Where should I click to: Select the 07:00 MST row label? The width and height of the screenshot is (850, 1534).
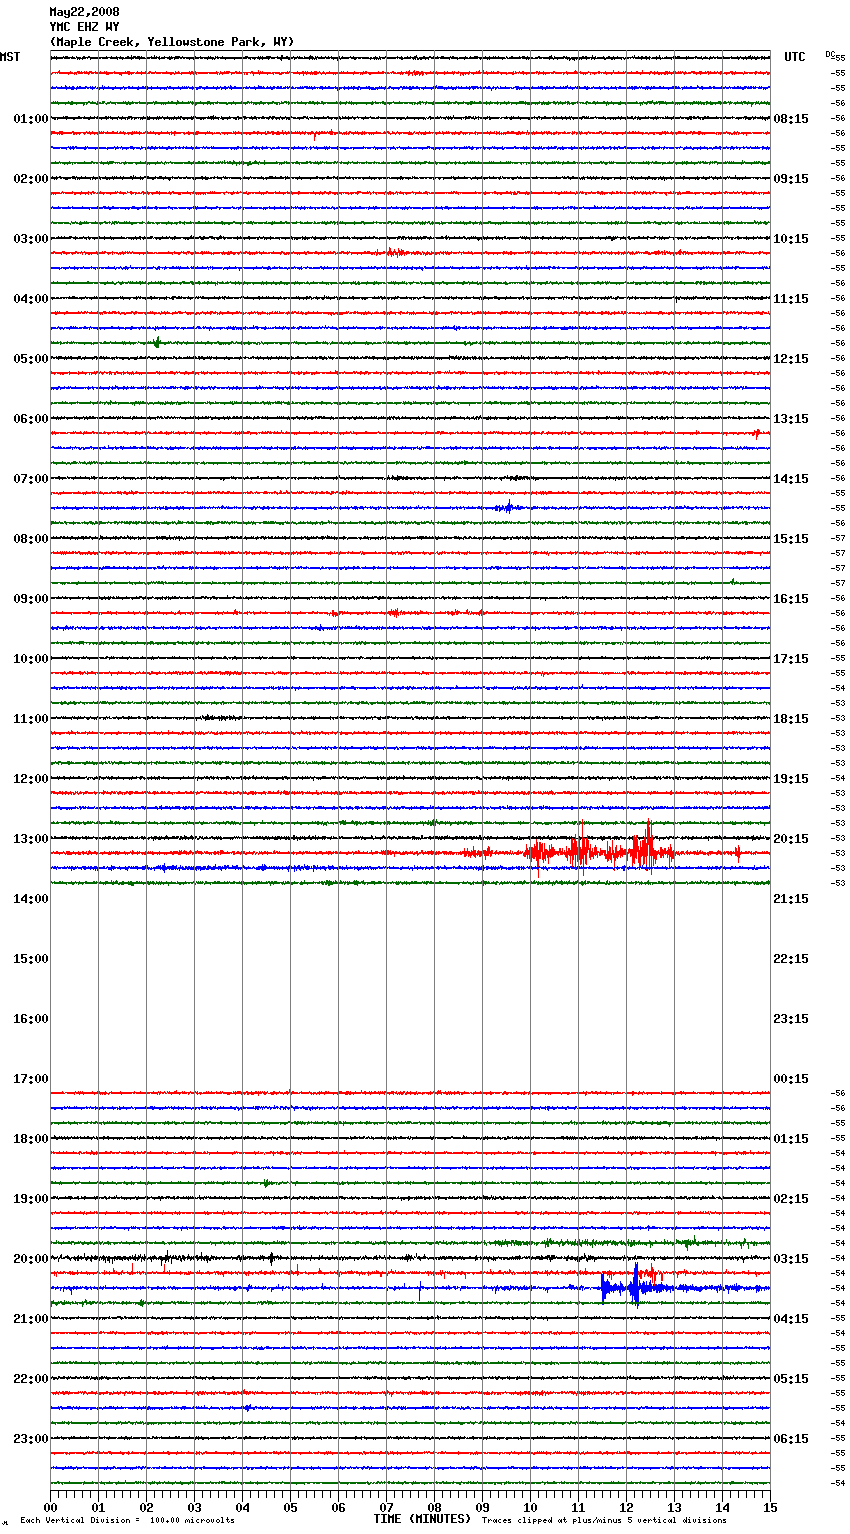pyautogui.click(x=31, y=479)
